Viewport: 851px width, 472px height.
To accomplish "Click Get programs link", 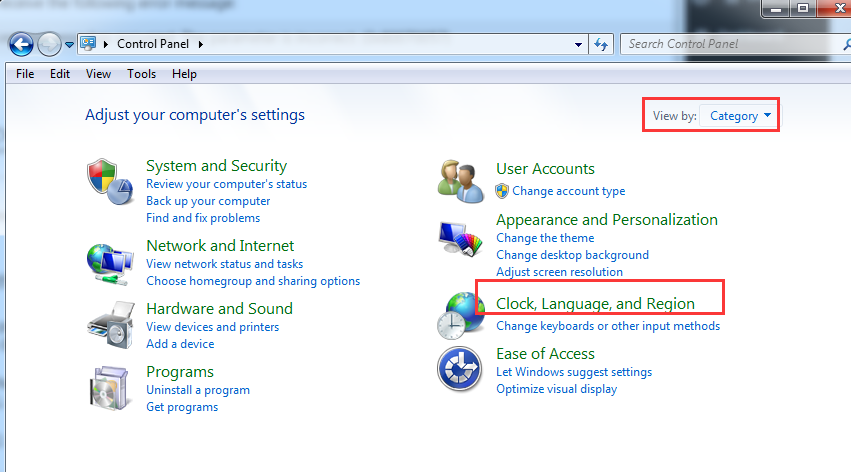I will pyautogui.click(x=182, y=407).
